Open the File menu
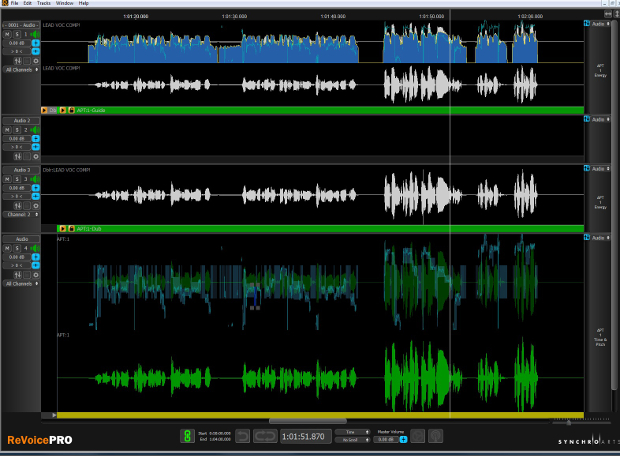620x456 pixels. click(15, 3)
